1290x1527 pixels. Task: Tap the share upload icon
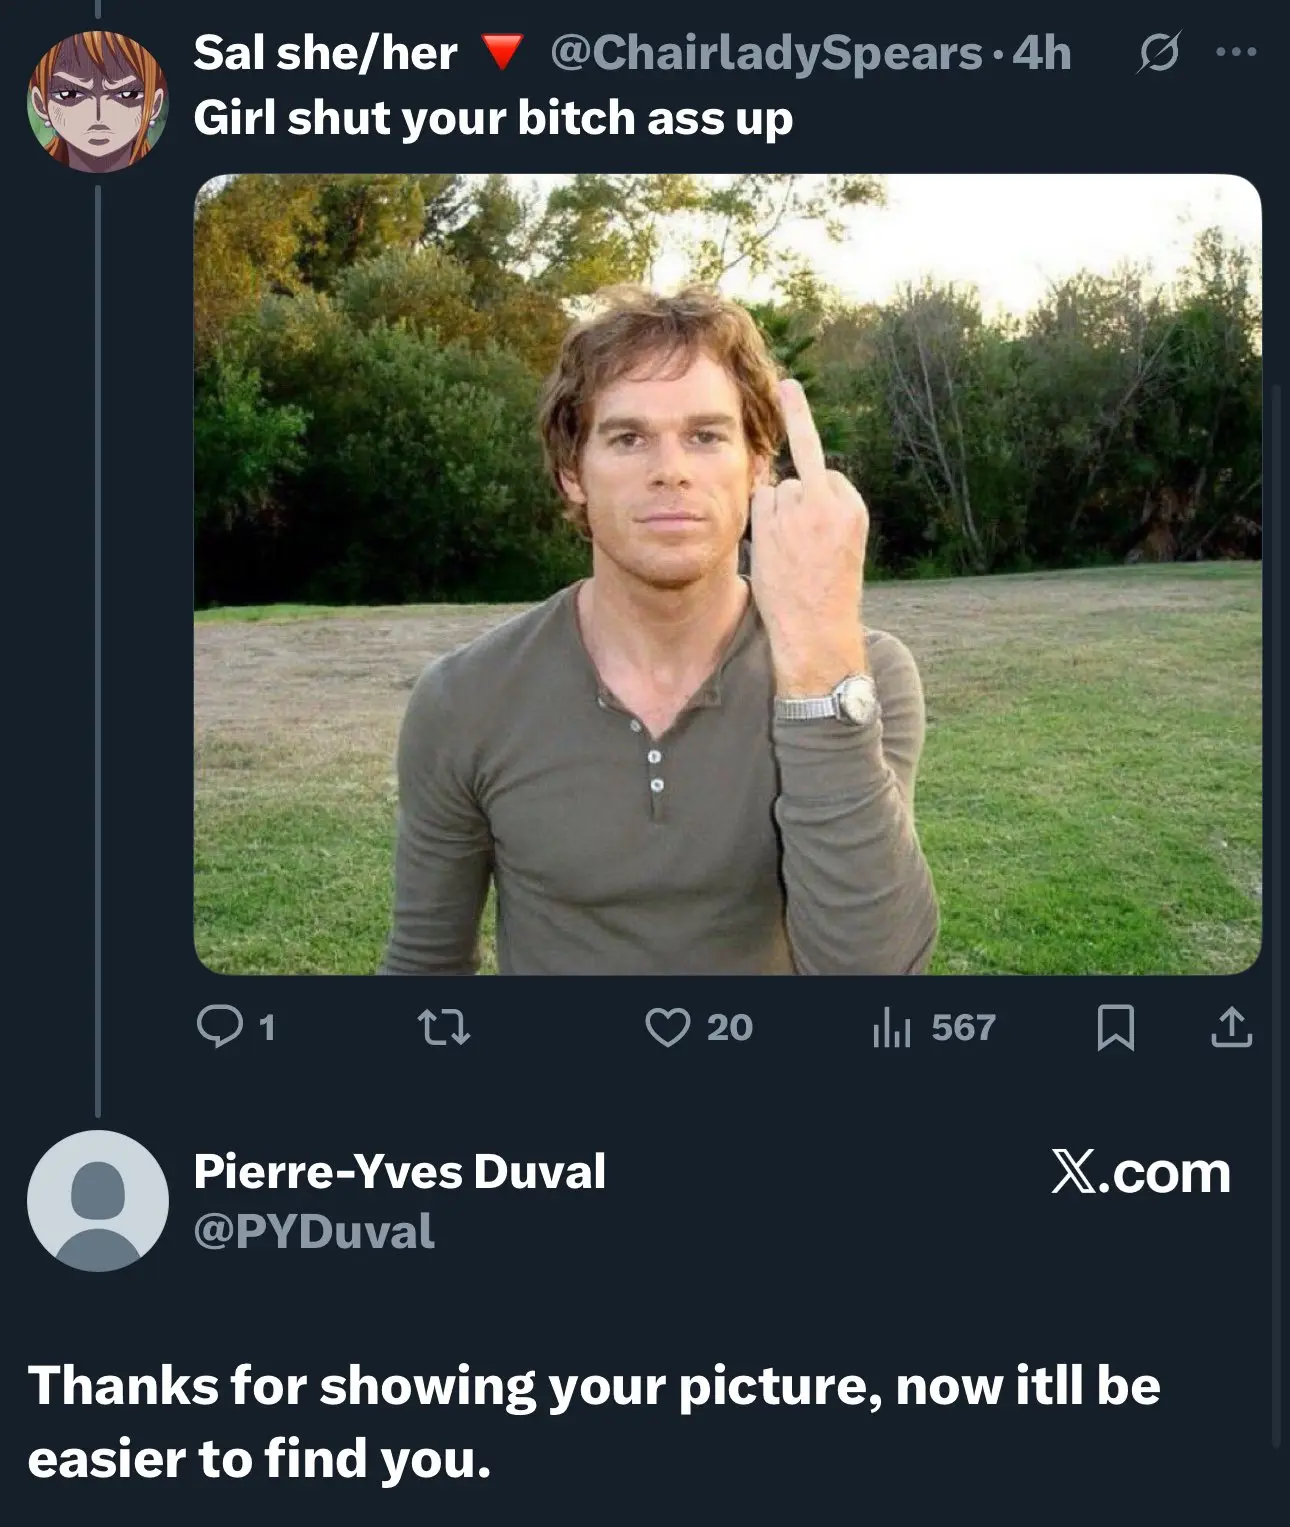(1231, 1027)
